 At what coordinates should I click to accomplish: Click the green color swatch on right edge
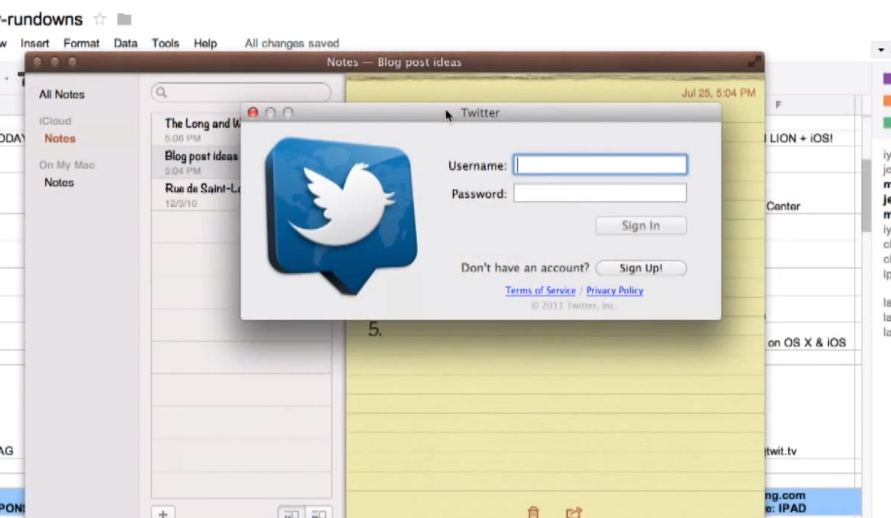887,122
